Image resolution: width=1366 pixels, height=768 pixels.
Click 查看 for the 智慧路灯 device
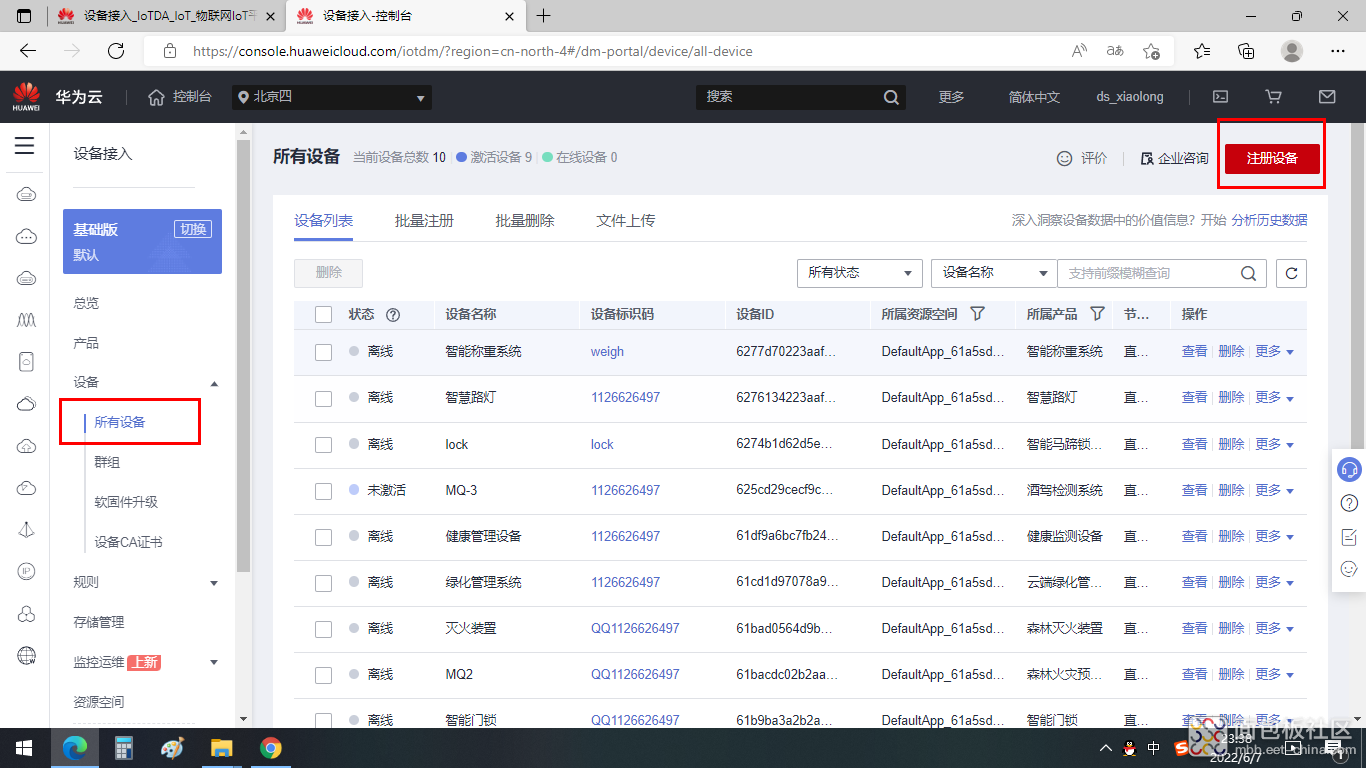tap(1194, 398)
